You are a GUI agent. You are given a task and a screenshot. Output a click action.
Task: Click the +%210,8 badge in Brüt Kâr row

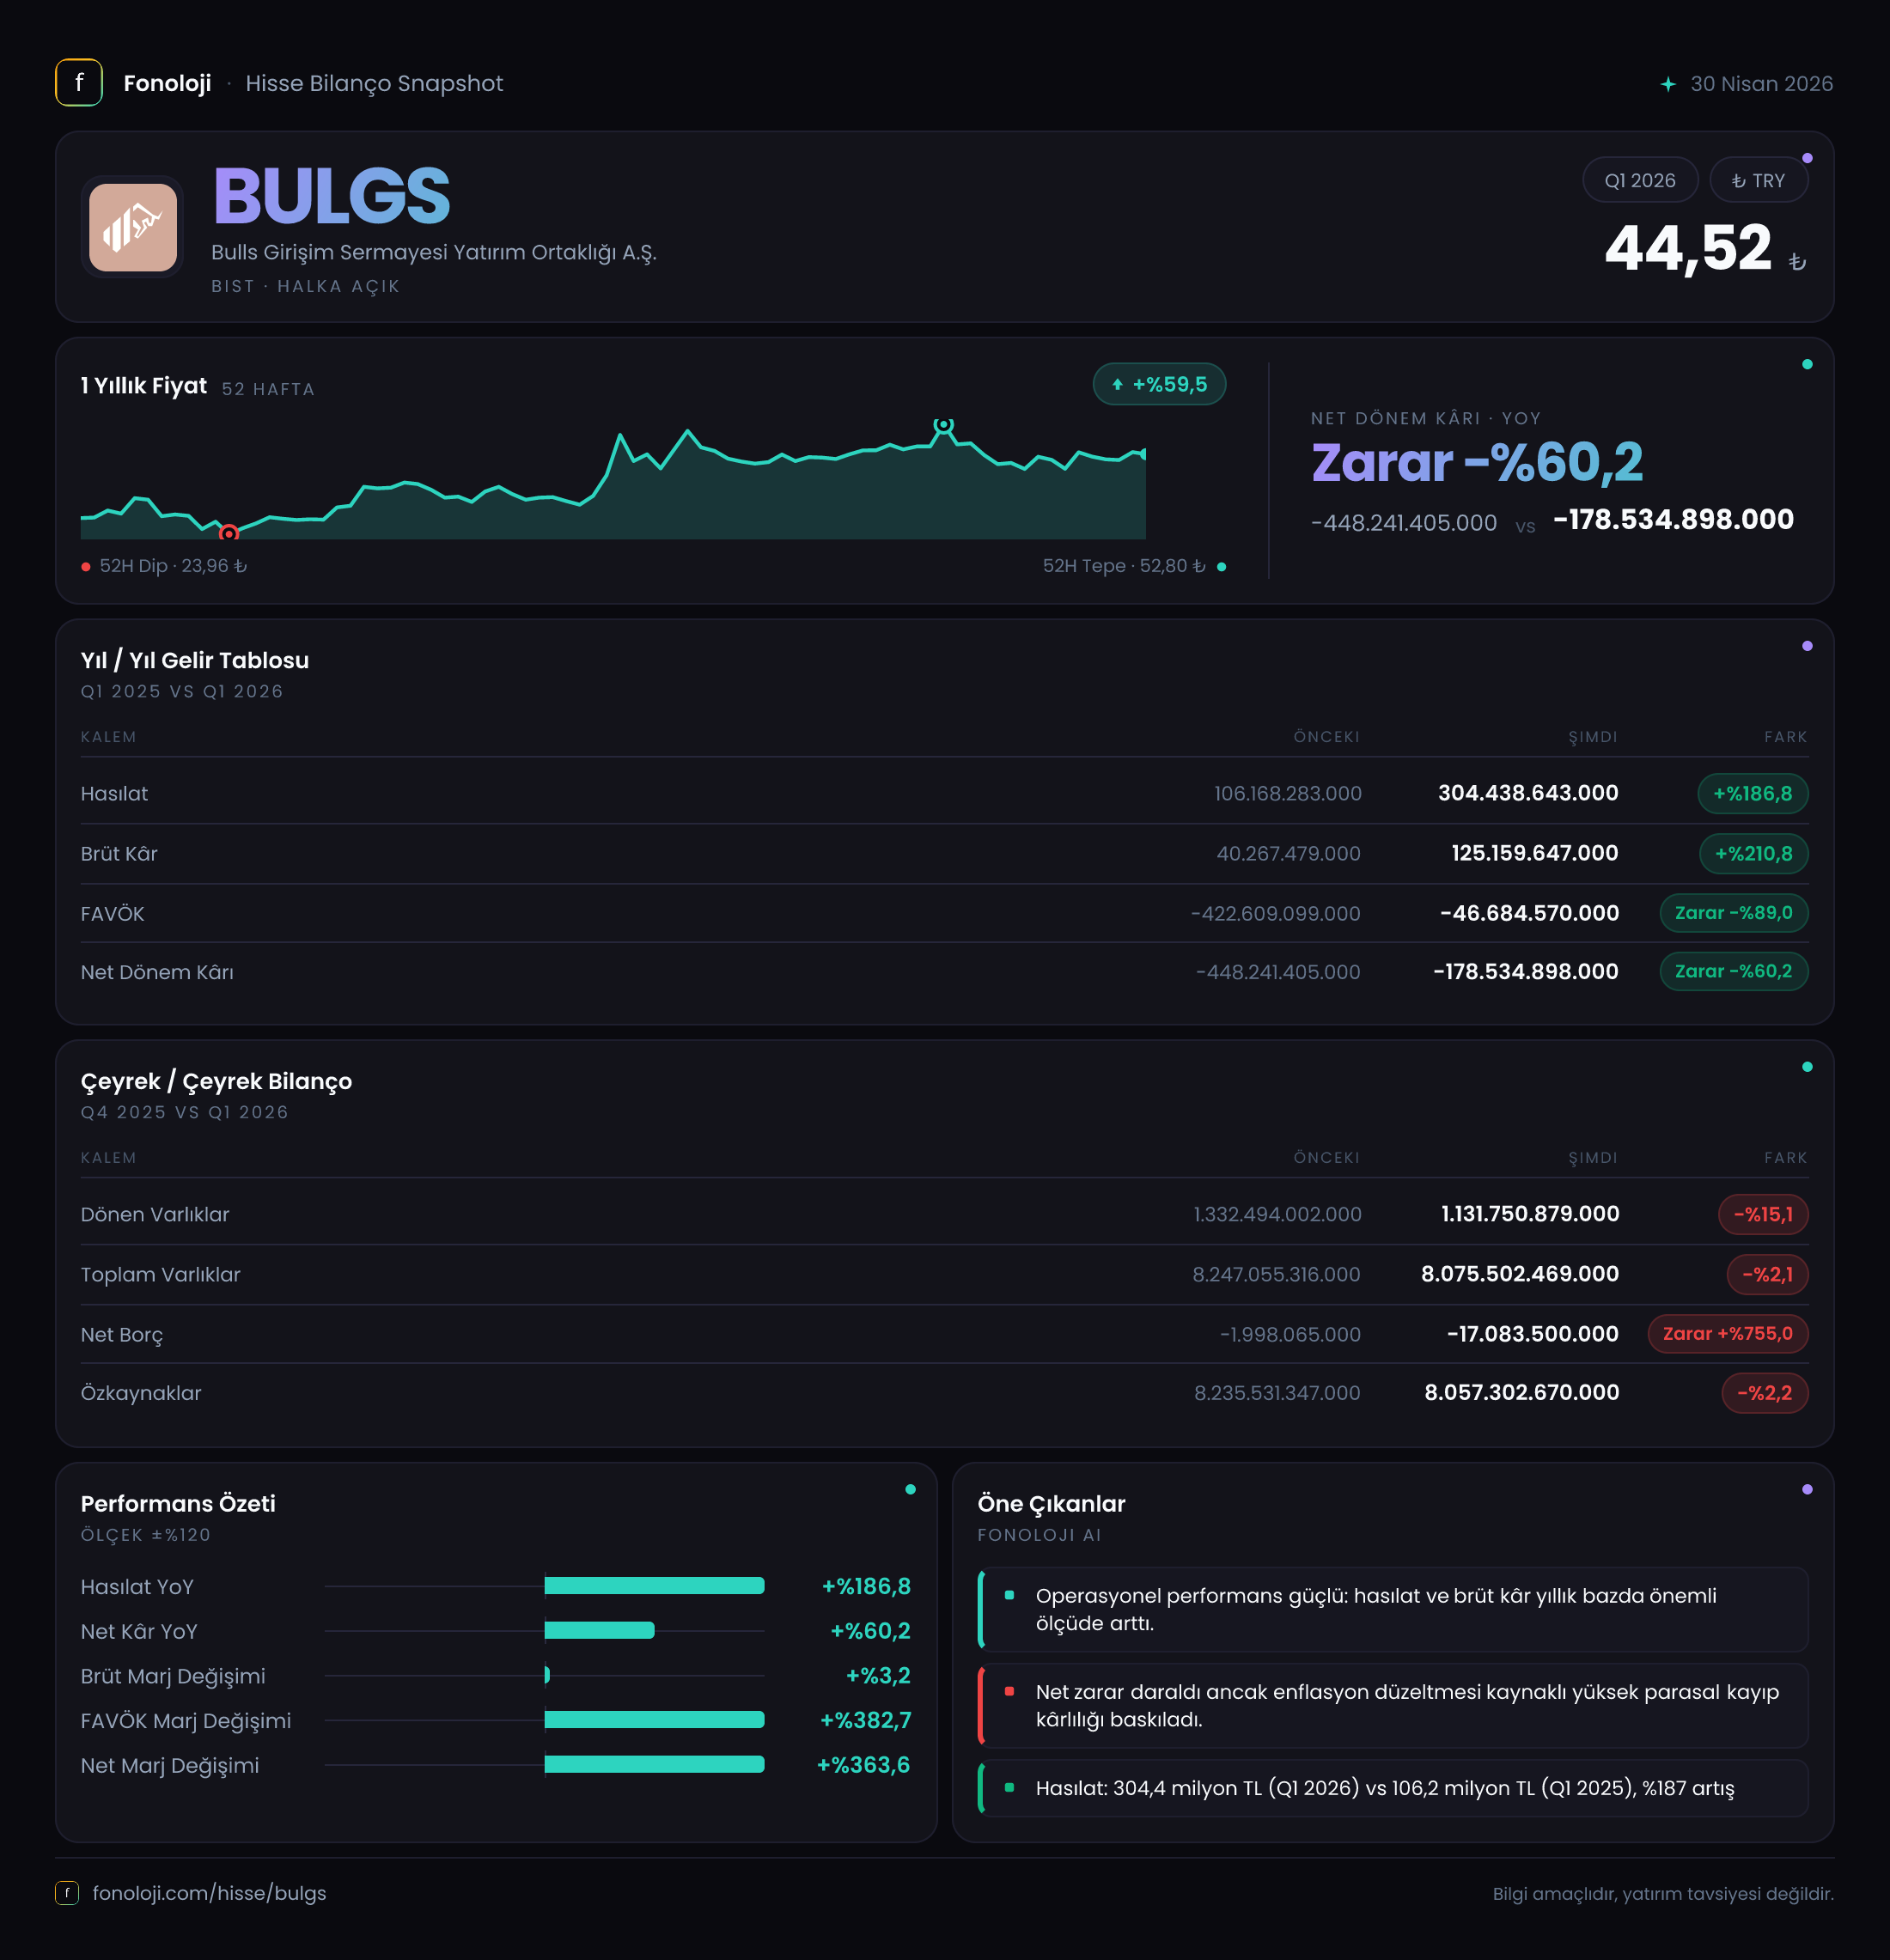[x=1754, y=854]
